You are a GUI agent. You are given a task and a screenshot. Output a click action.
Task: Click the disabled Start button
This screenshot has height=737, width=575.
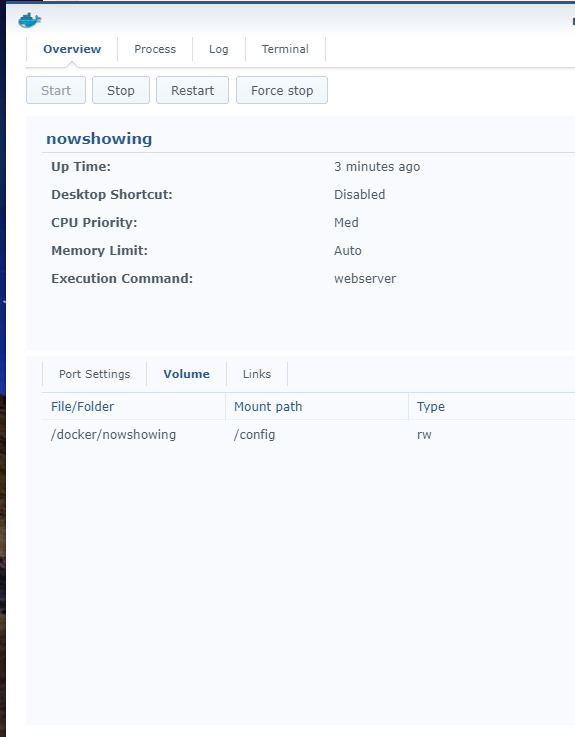click(x=56, y=90)
